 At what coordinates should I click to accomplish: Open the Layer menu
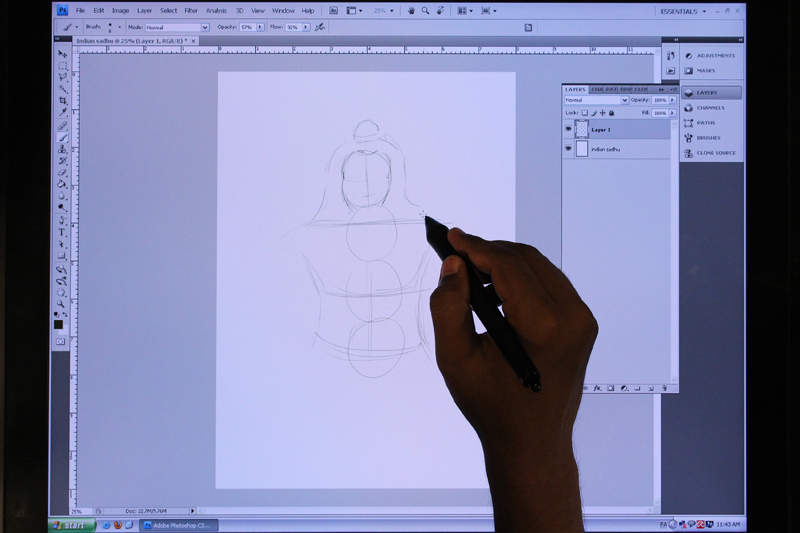144,10
